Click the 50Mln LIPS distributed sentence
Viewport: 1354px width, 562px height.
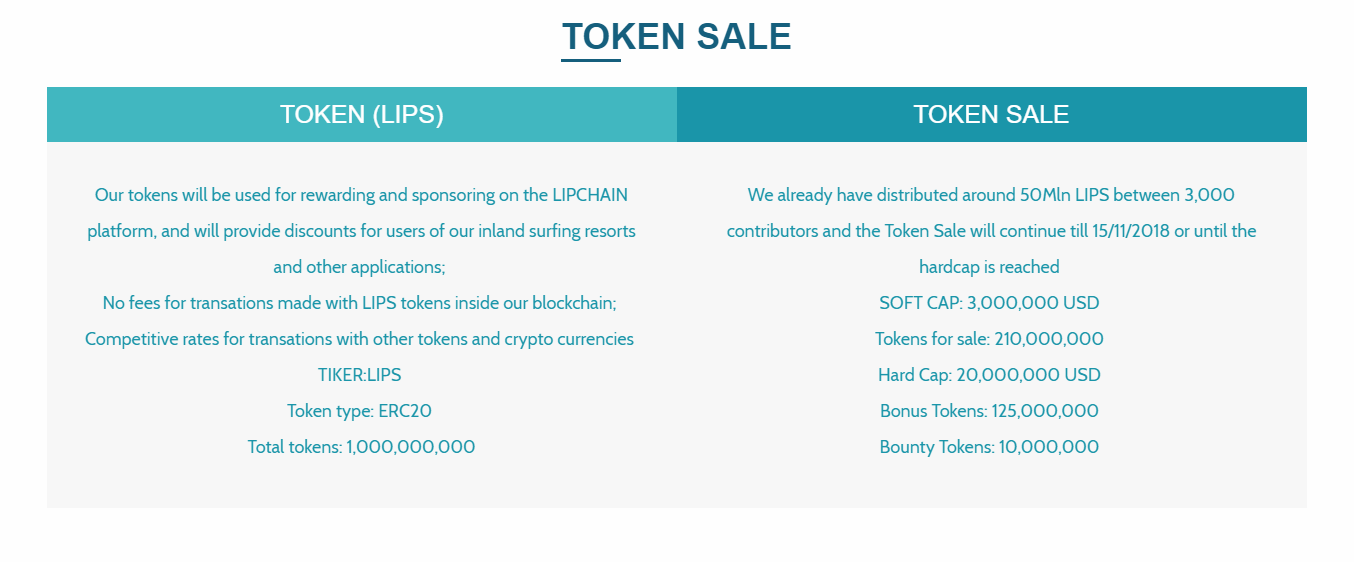click(x=991, y=195)
